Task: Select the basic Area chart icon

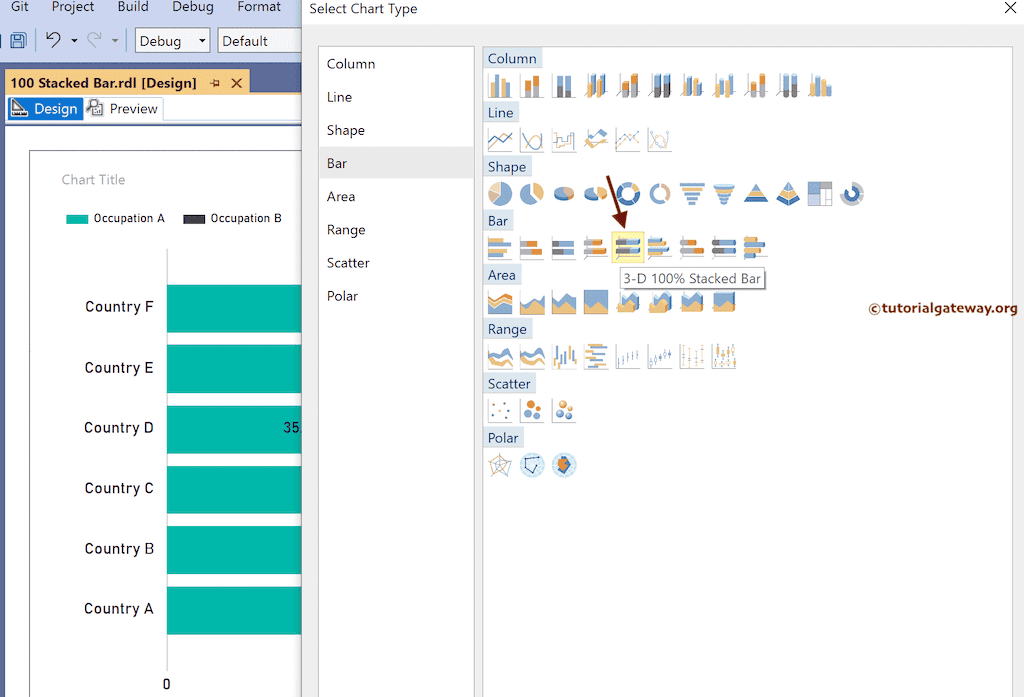Action: point(500,302)
